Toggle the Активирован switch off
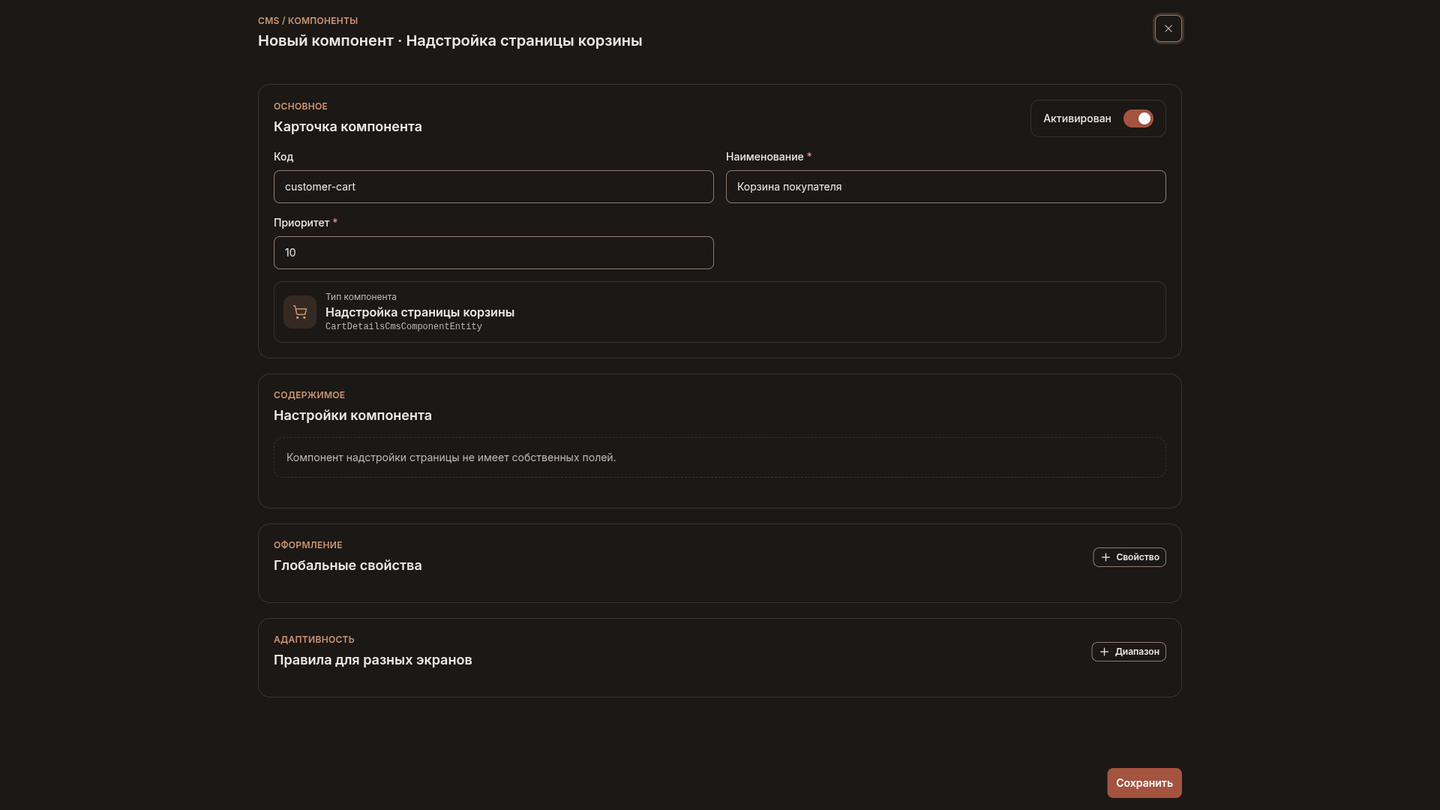Screen dimensions: 1440x810 point(1138,118)
